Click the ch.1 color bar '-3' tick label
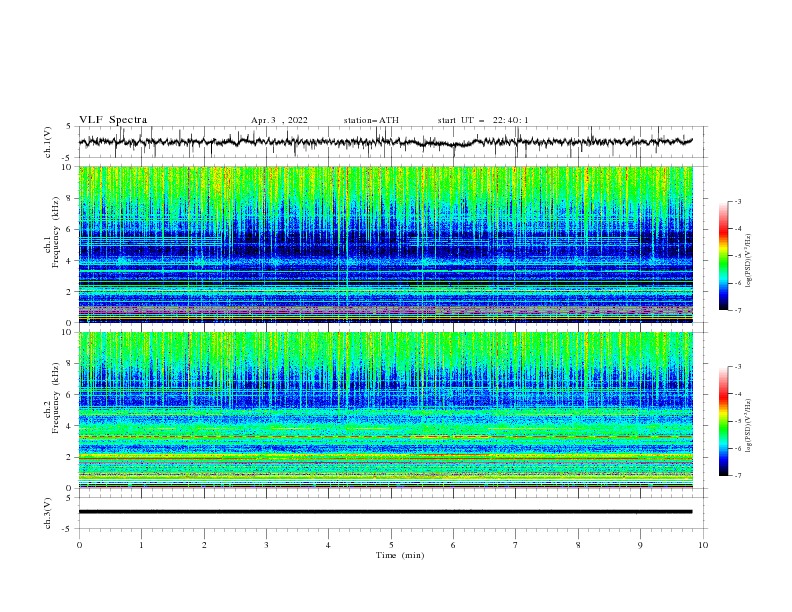This screenshot has width=792, height=612. click(737, 201)
